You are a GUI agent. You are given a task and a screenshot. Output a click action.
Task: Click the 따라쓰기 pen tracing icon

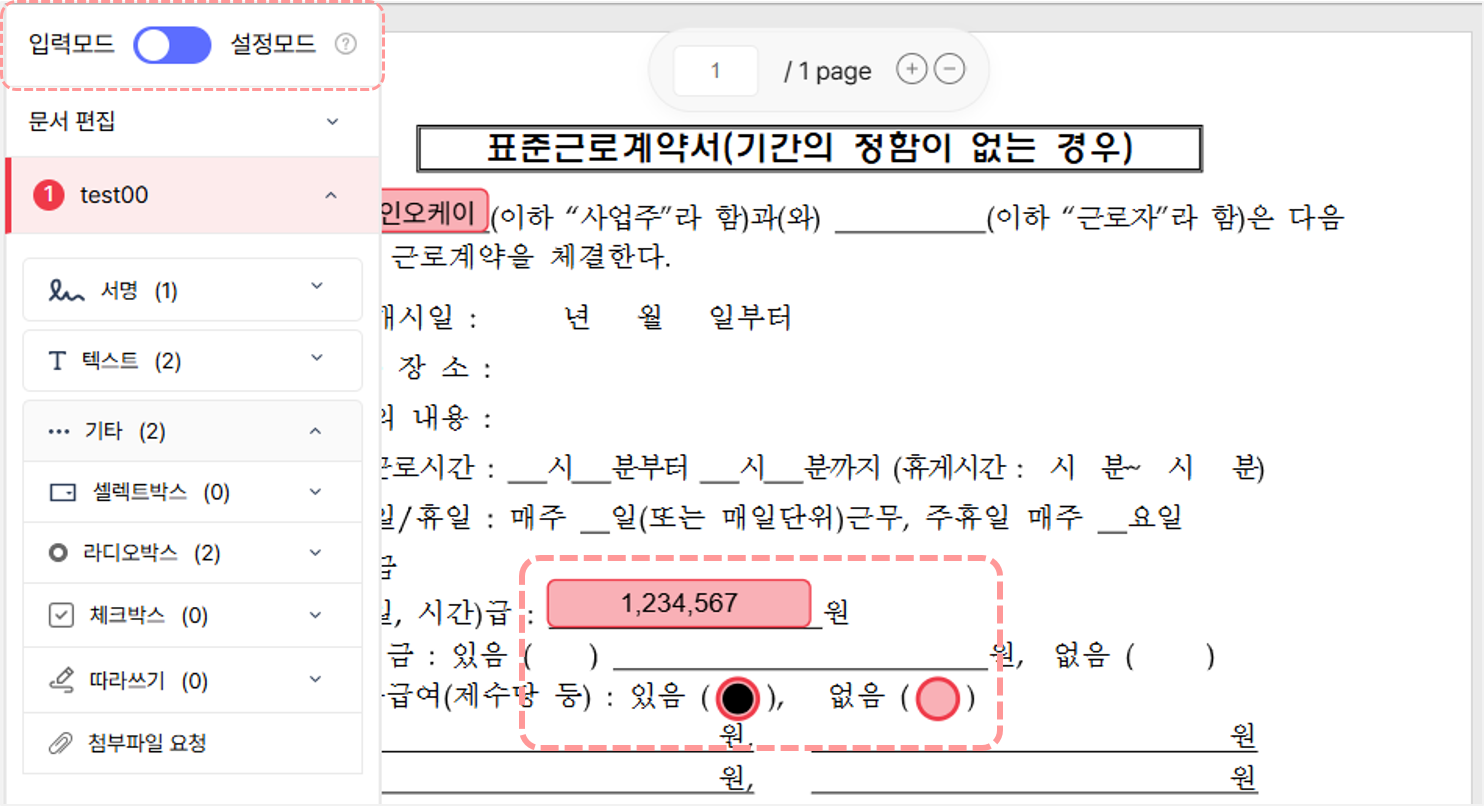pyautogui.click(x=62, y=682)
